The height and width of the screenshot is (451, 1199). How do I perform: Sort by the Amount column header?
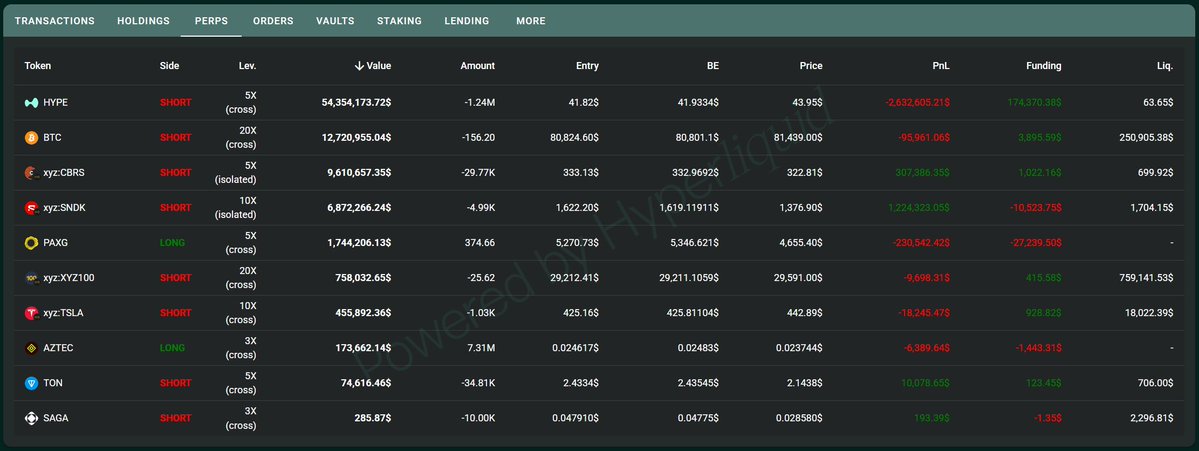point(477,66)
